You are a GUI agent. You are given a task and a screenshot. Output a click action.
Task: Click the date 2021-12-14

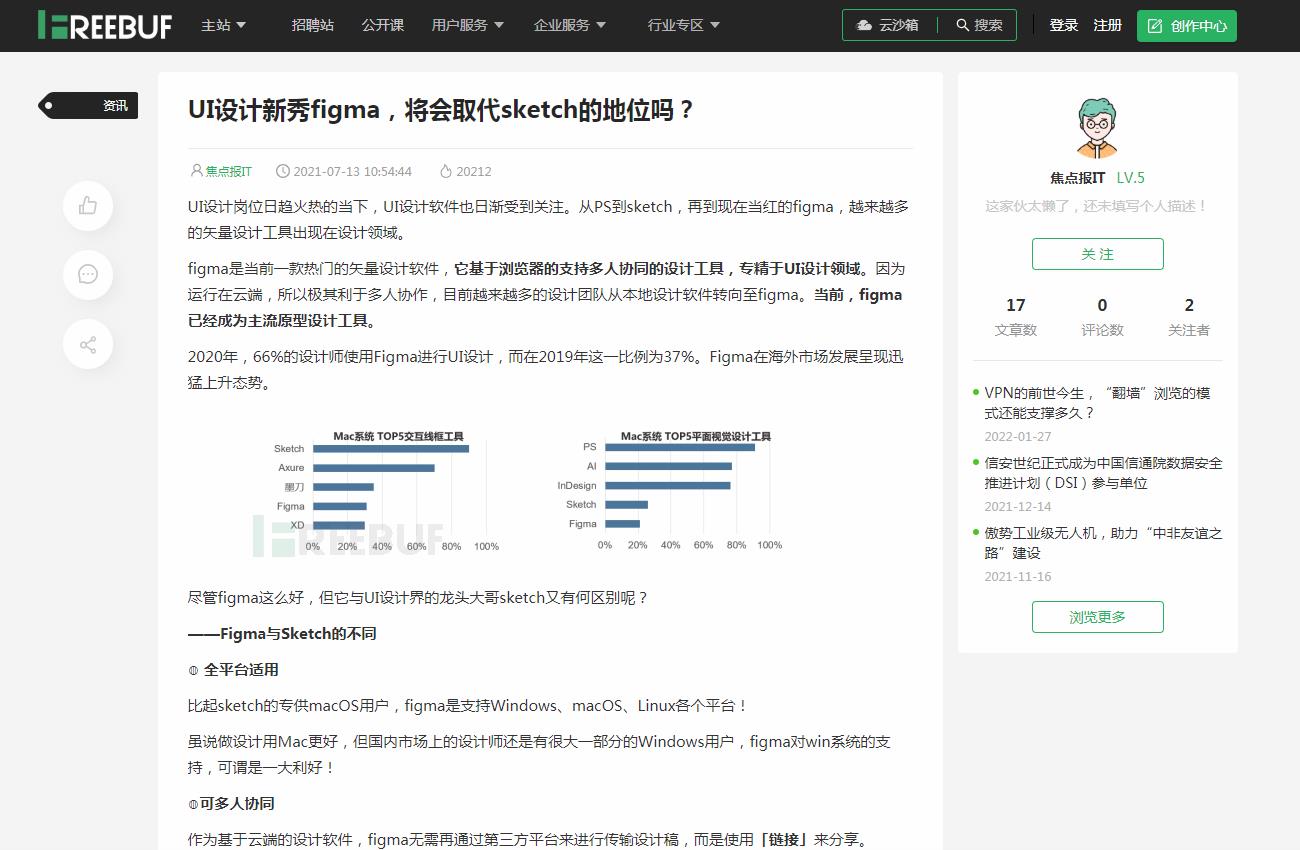(1018, 507)
